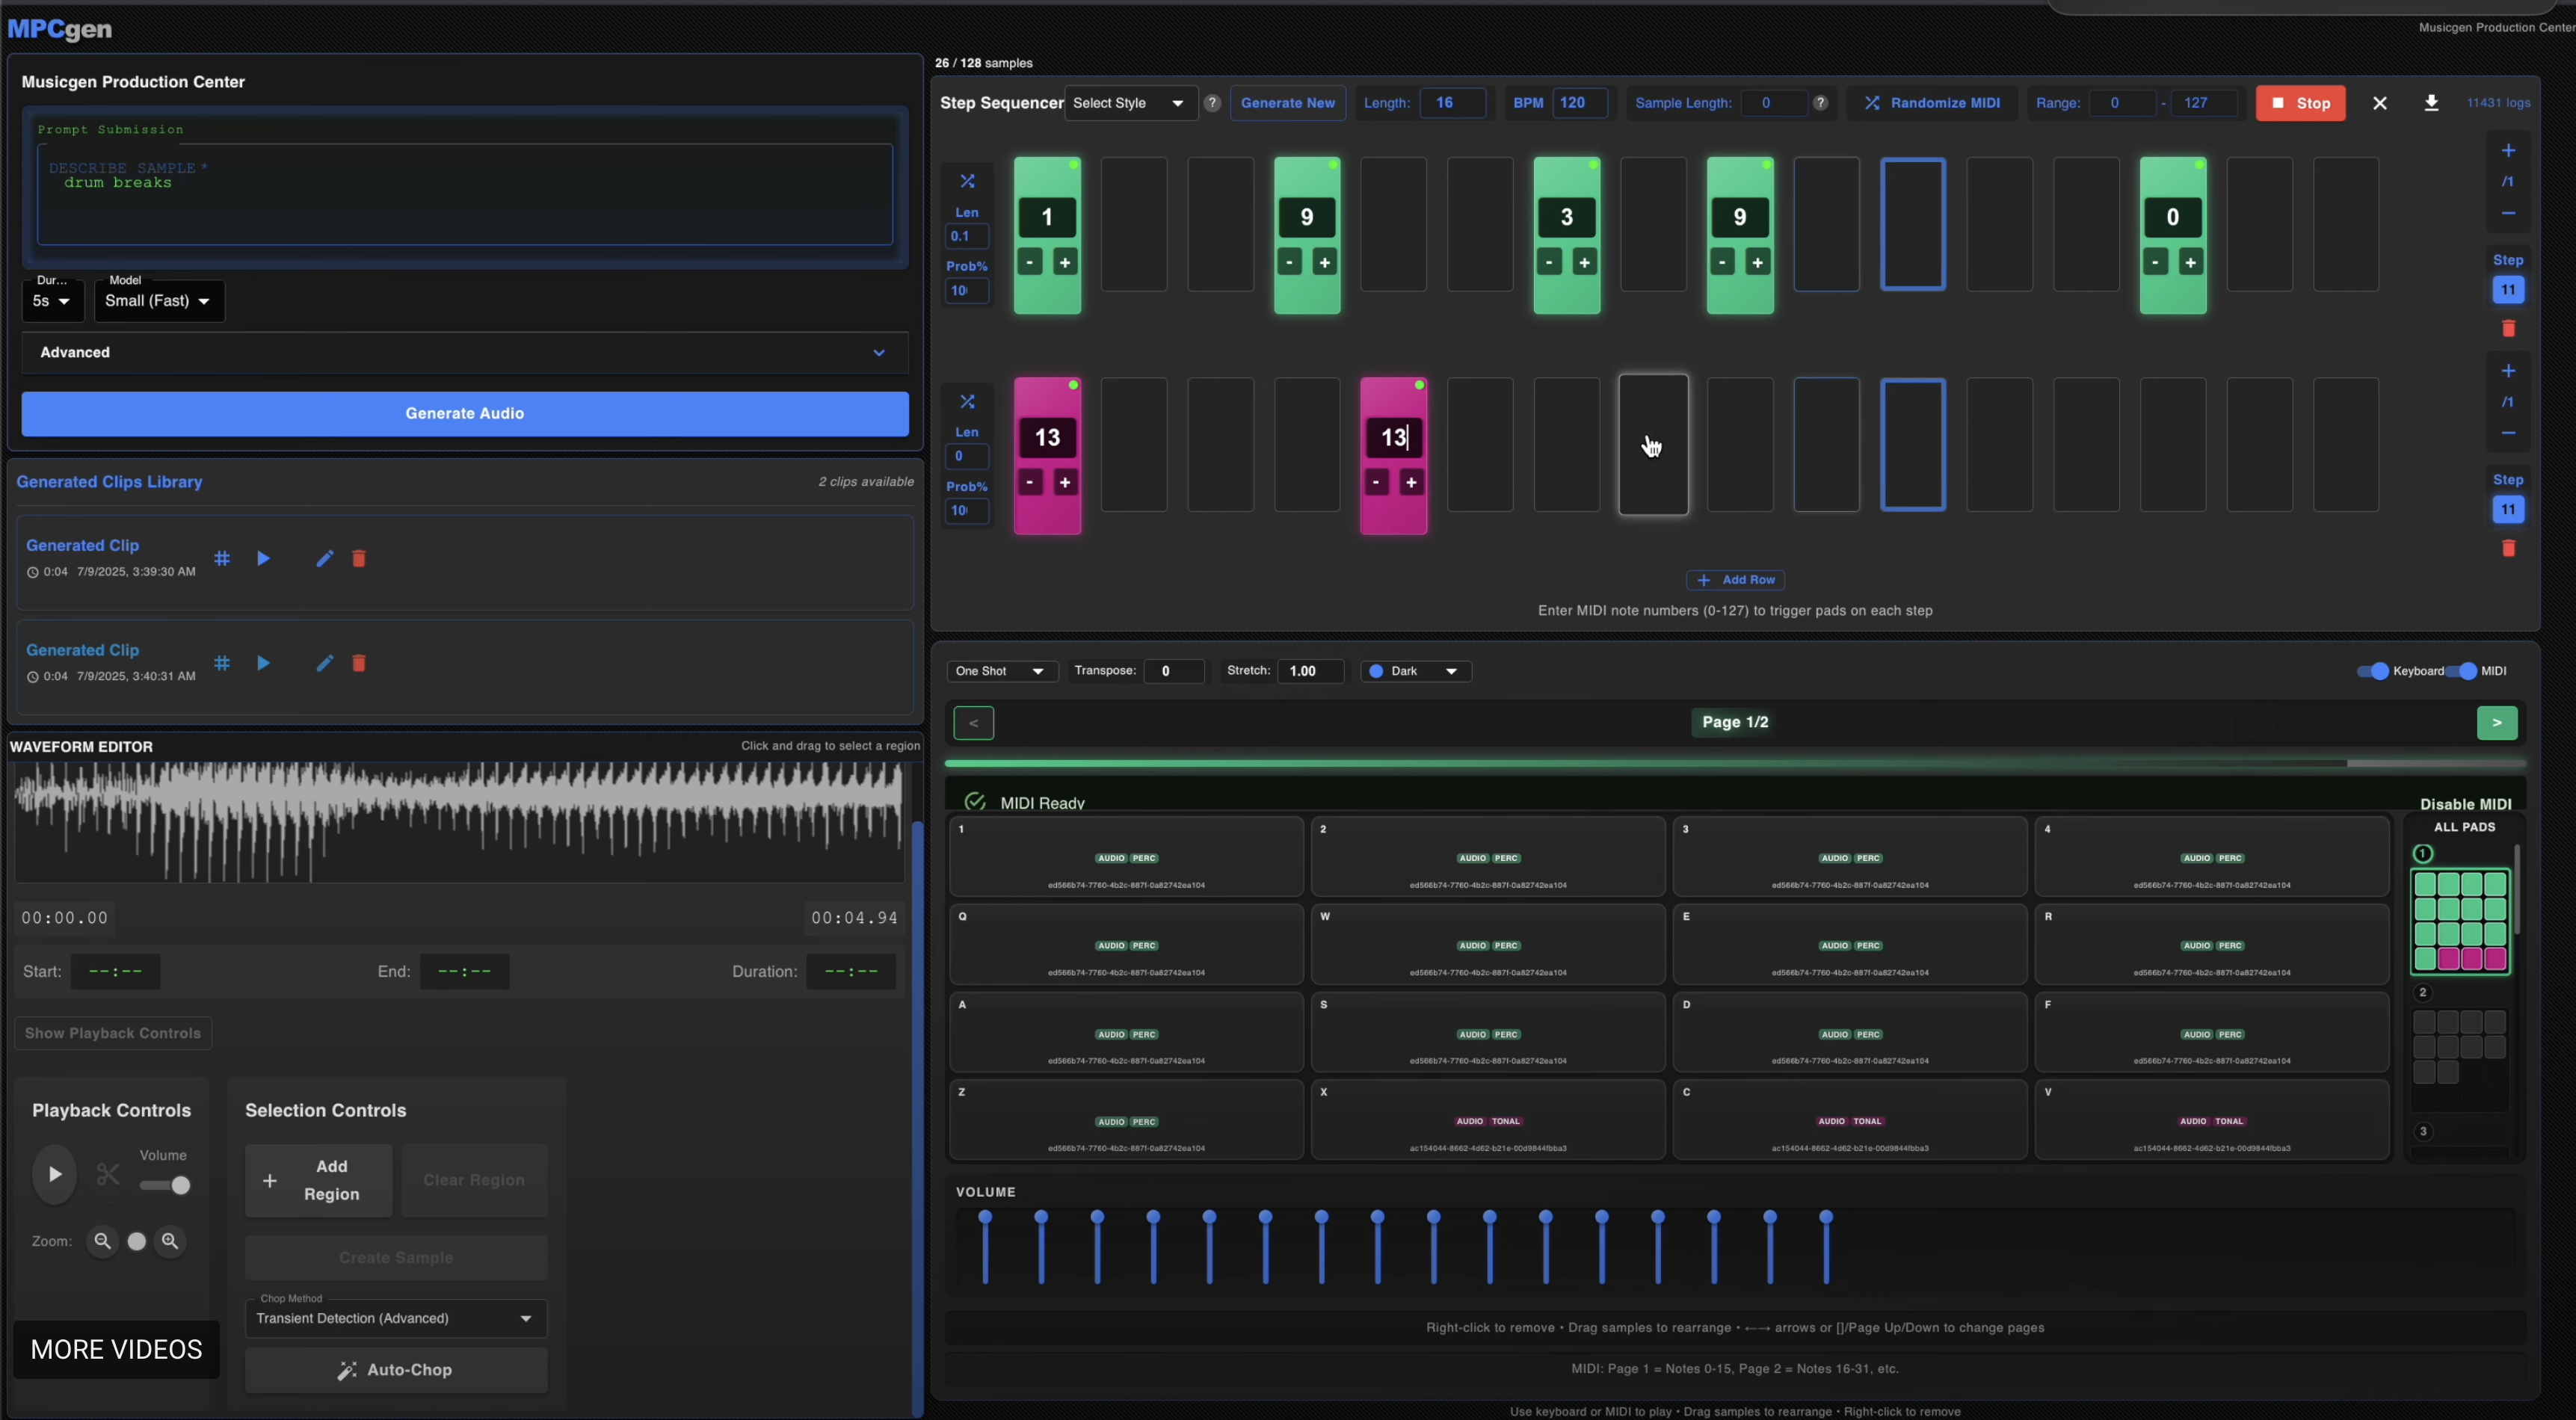
Task: Adjust the Playback Controls volume slider
Action: pyautogui.click(x=164, y=1185)
